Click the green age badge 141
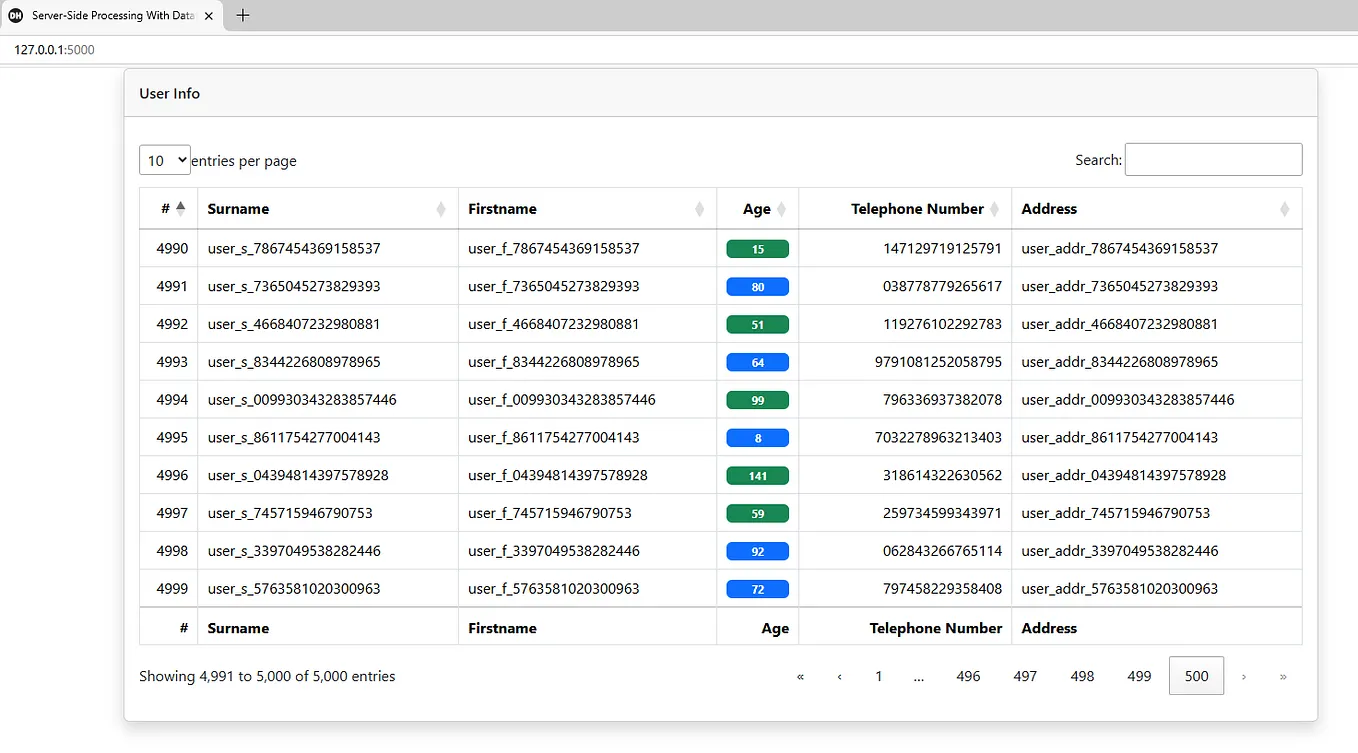The image size is (1358, 753). [758, 476]
